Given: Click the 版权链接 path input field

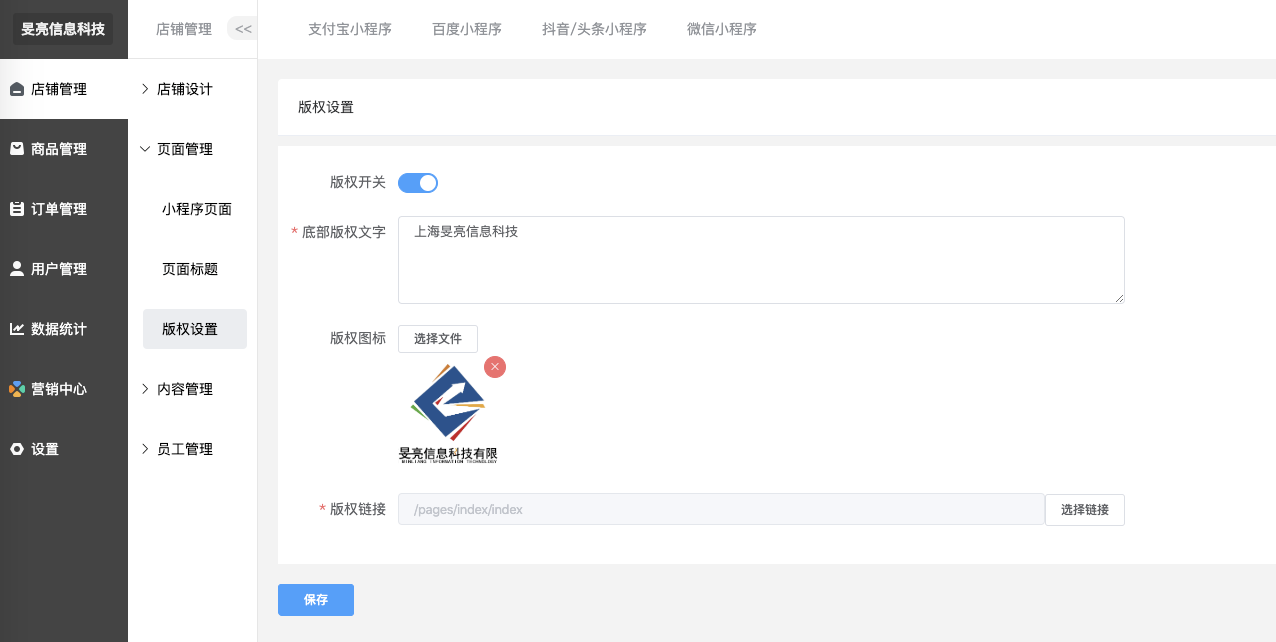Looking at the screenshot, I should pos(721,510).
